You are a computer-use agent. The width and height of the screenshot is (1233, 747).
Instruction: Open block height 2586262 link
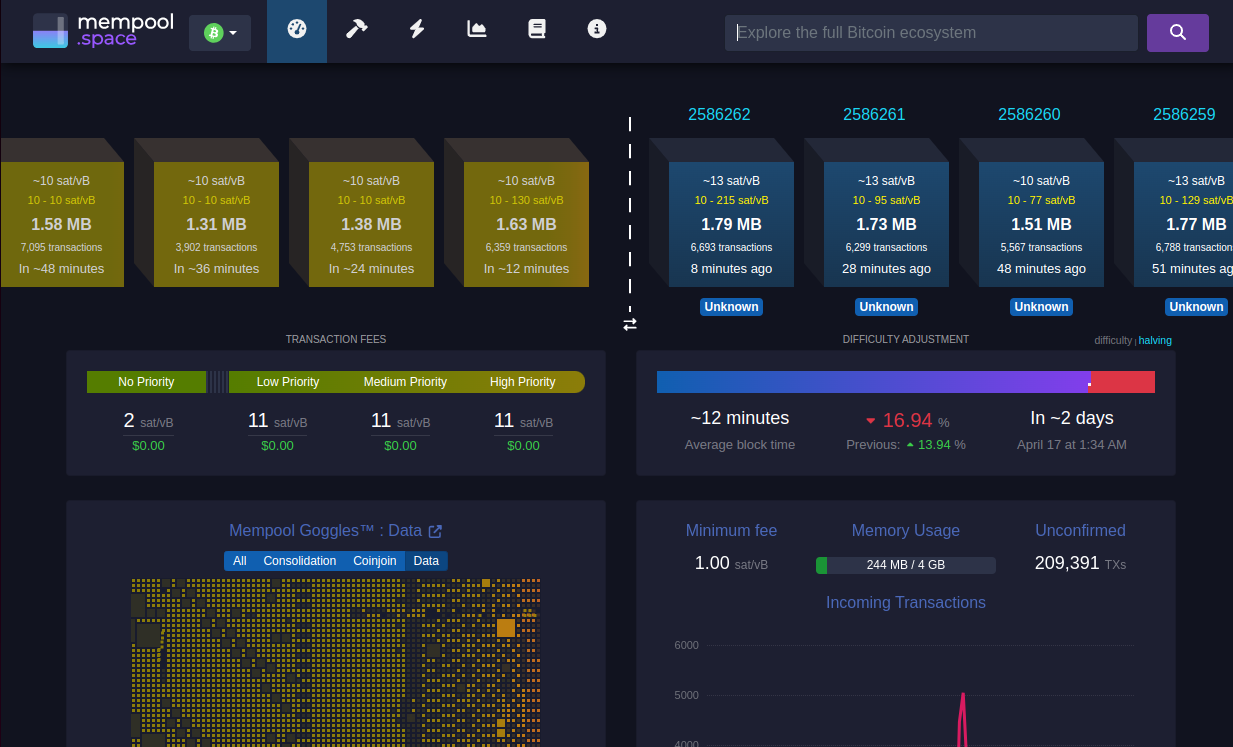(719, 114)
